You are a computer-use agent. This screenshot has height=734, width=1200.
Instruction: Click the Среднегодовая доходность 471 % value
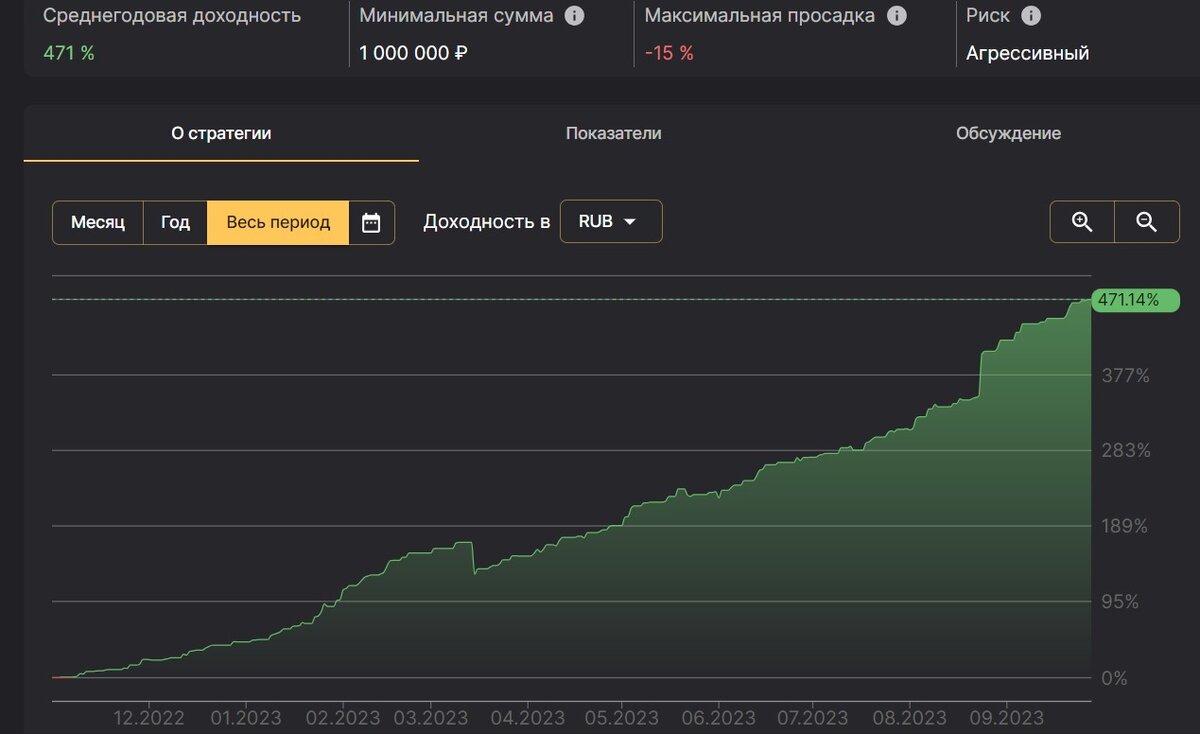tap(69, 53)
